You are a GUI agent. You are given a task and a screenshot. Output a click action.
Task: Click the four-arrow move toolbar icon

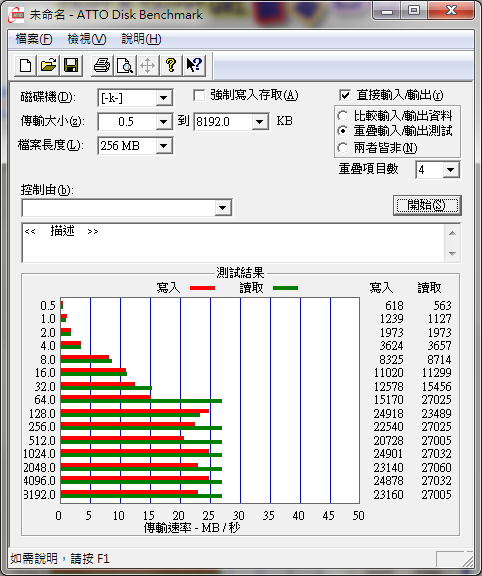click(147, 65)
